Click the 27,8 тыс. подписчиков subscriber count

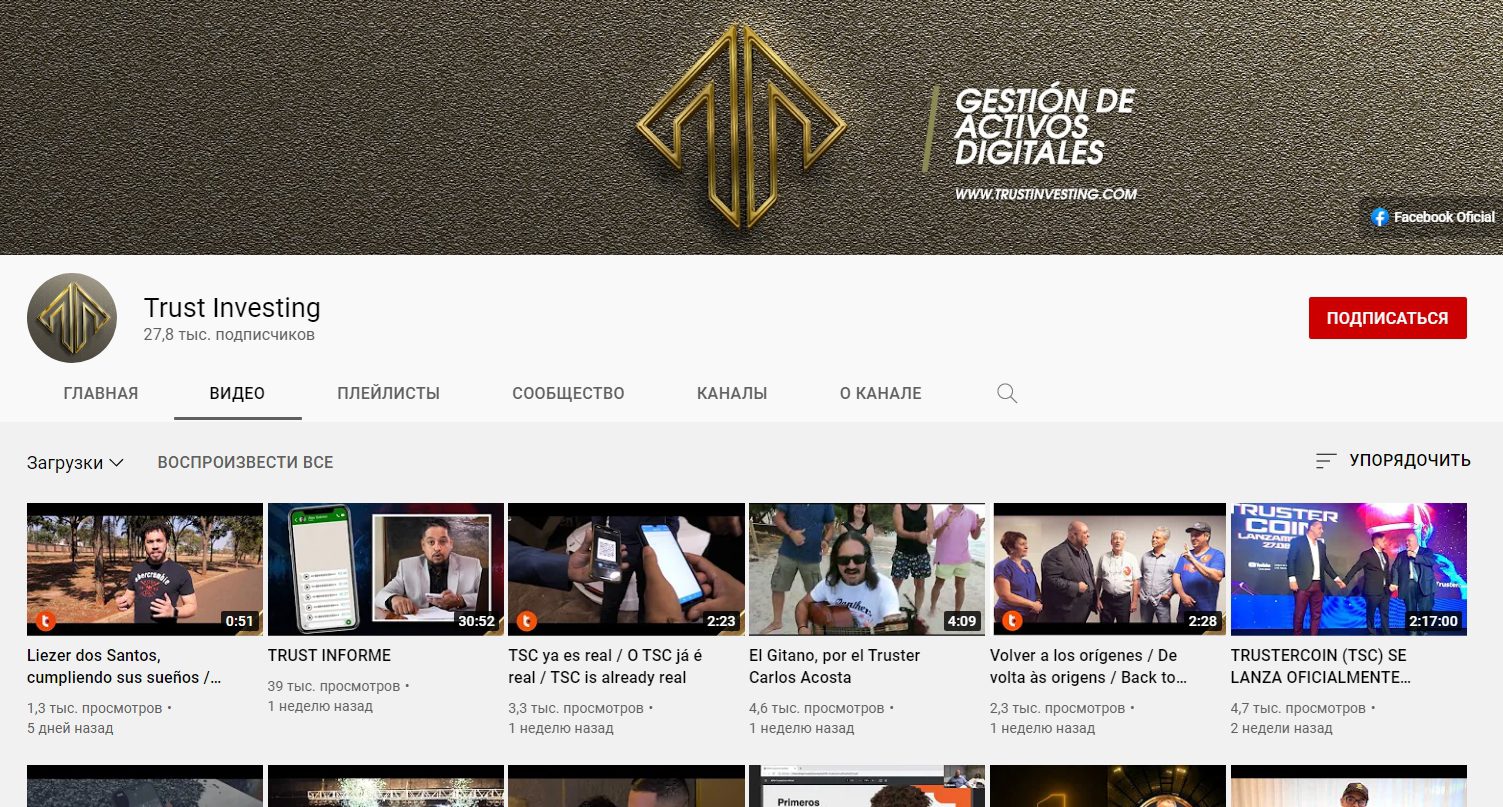click(229, 335)
